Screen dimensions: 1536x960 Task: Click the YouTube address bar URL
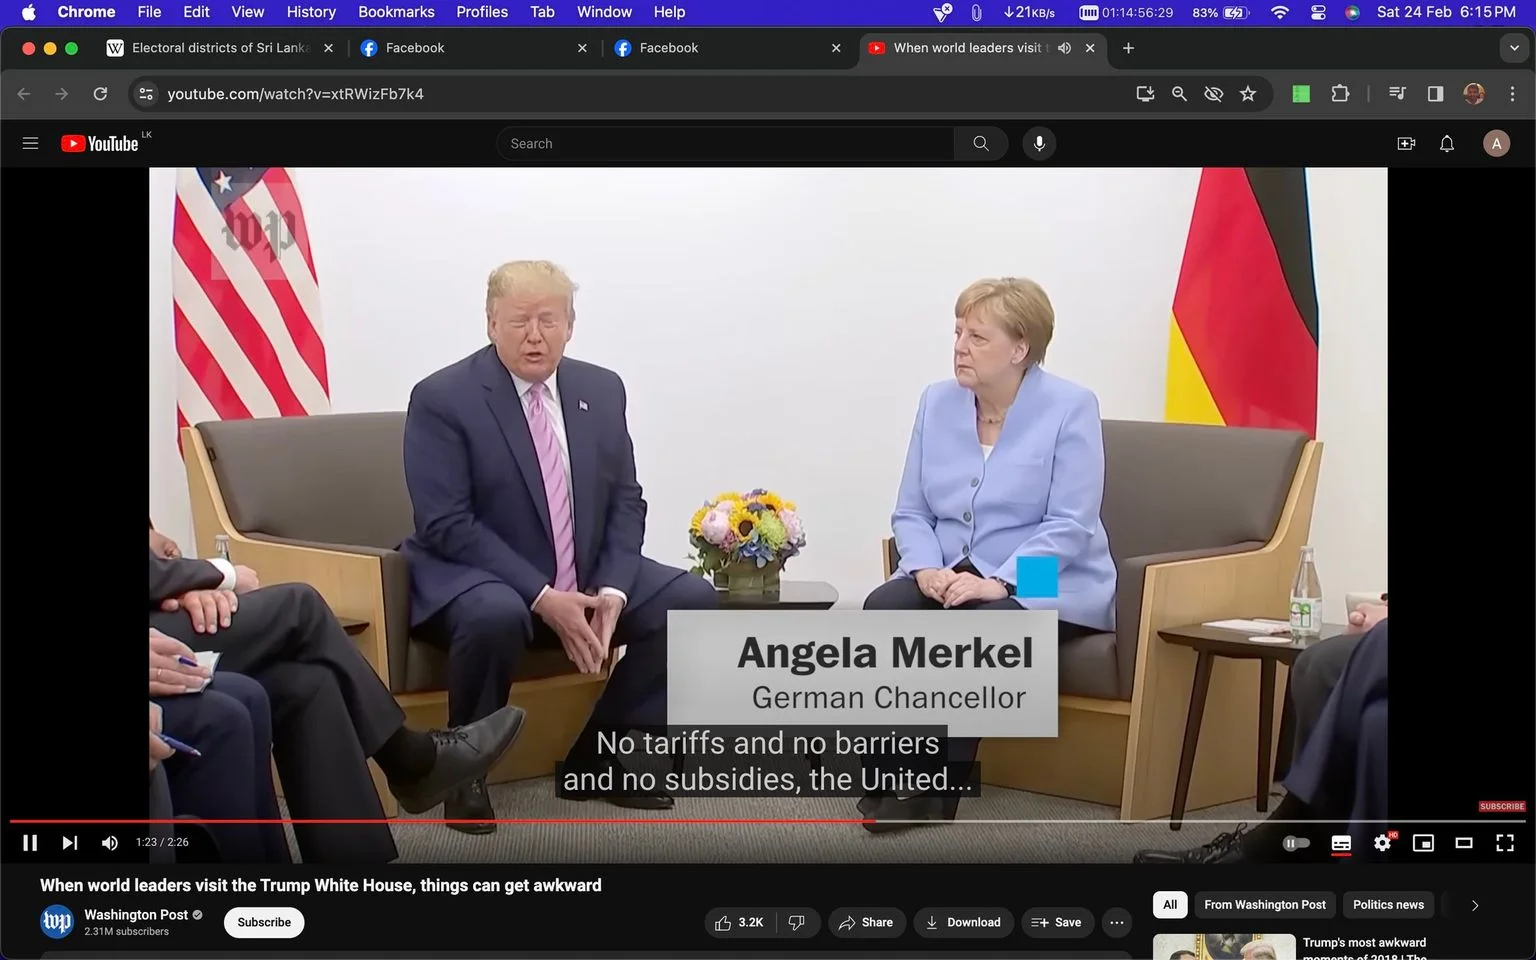[x=295, y=94]
